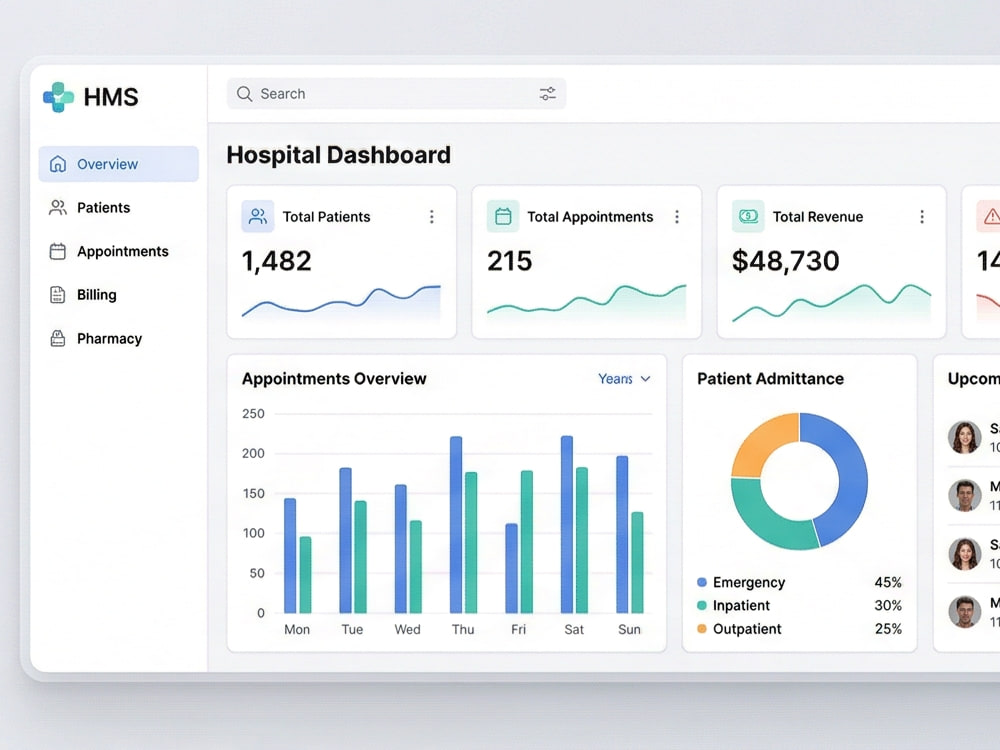Click the Fri green bar in chart
The height and width of the screenshot is (750, 1000).
[527, 542]
